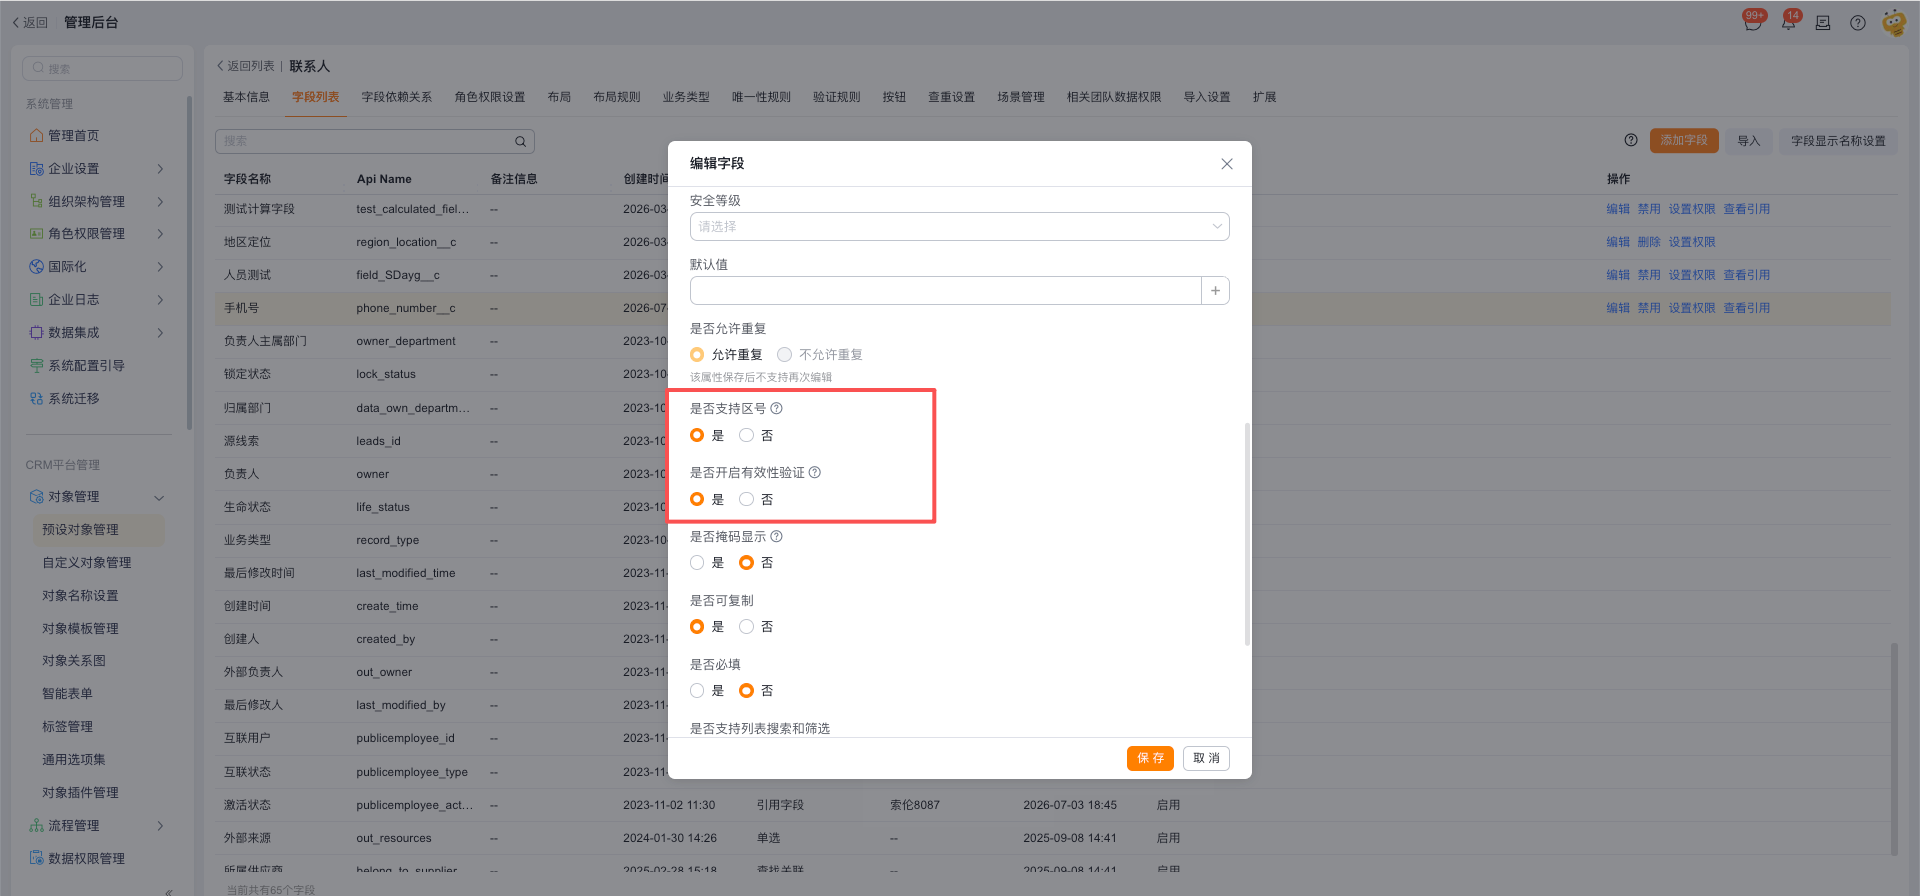Click the 系统迁移 icon
This screenshot has width=1920, height=896.
36,399
